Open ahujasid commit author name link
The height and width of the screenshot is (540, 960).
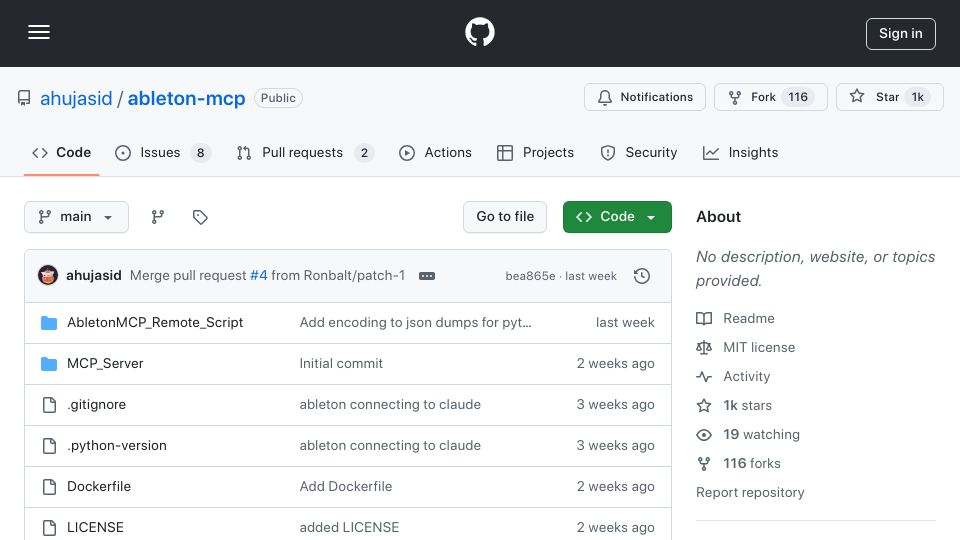click(x=94, y=276)
